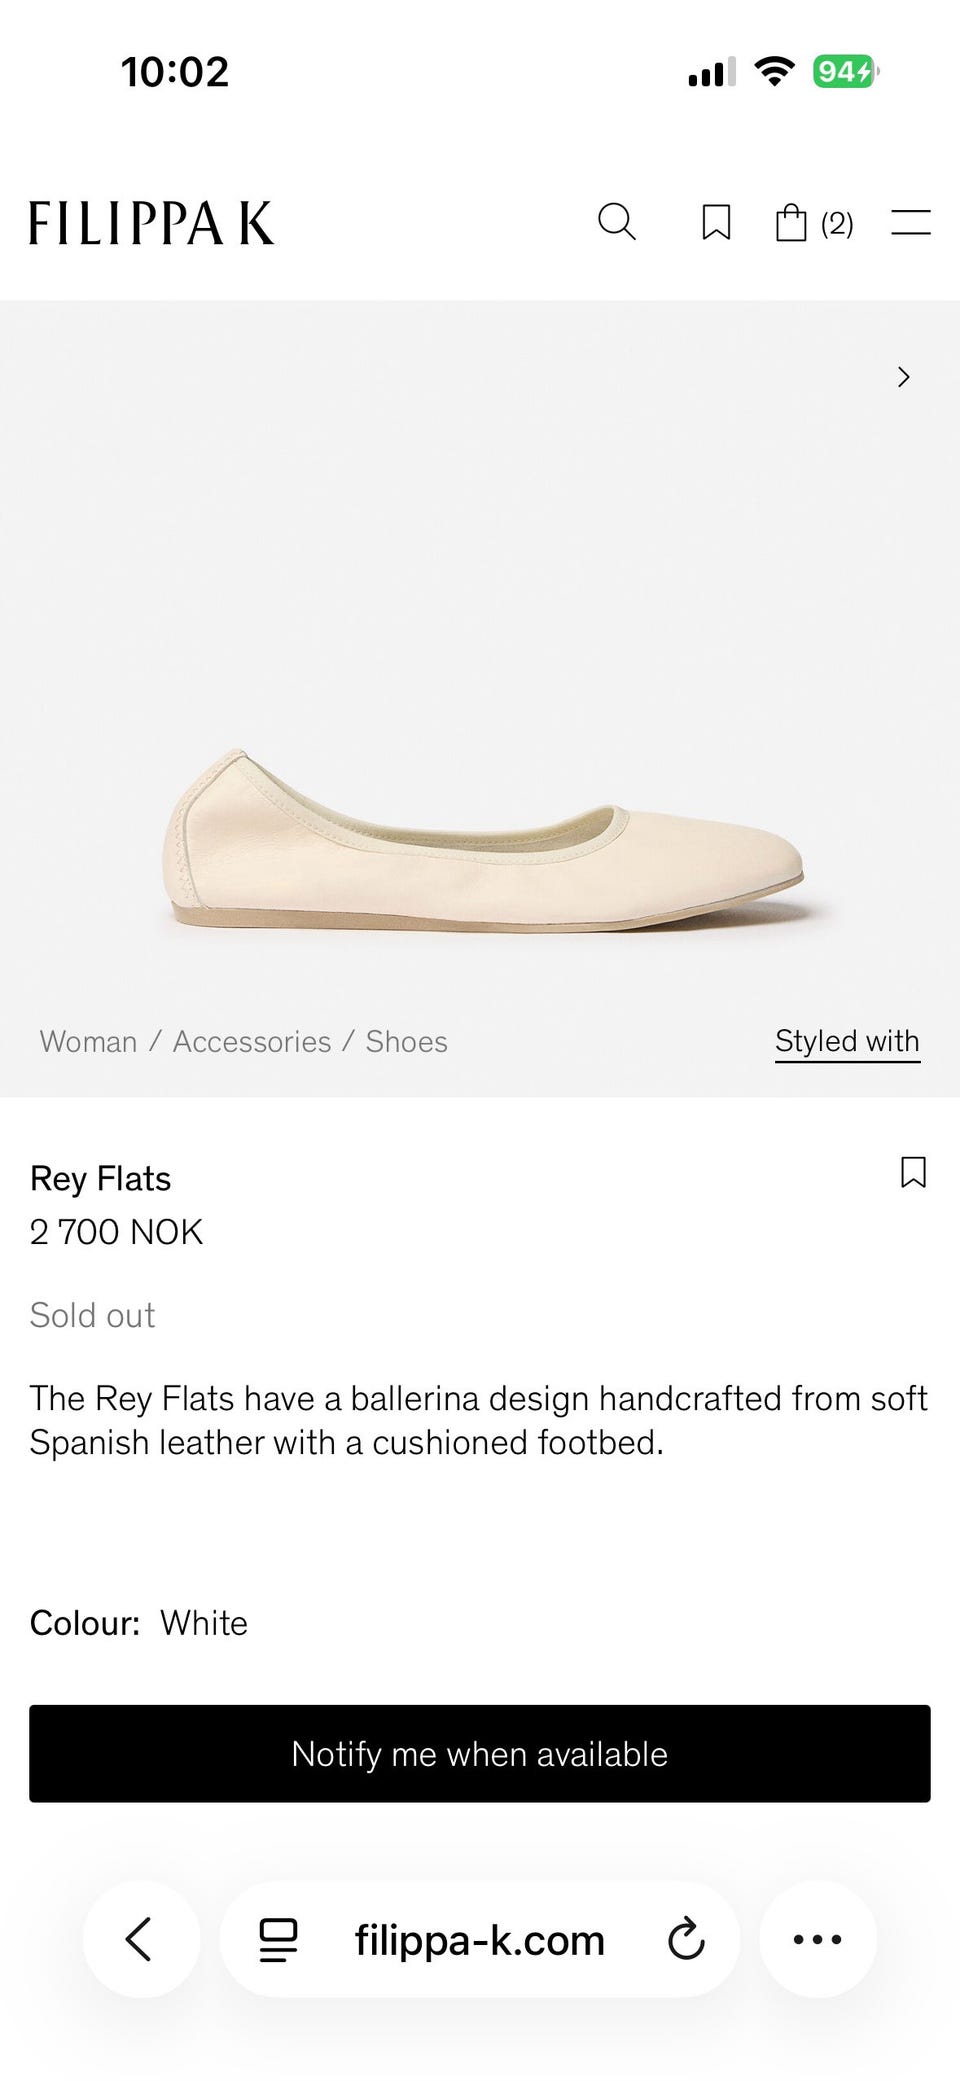Viewport: 960px width, 2081px height.
Task: Go to Woman breadcrumb
Action: [x=88, y=1041]
